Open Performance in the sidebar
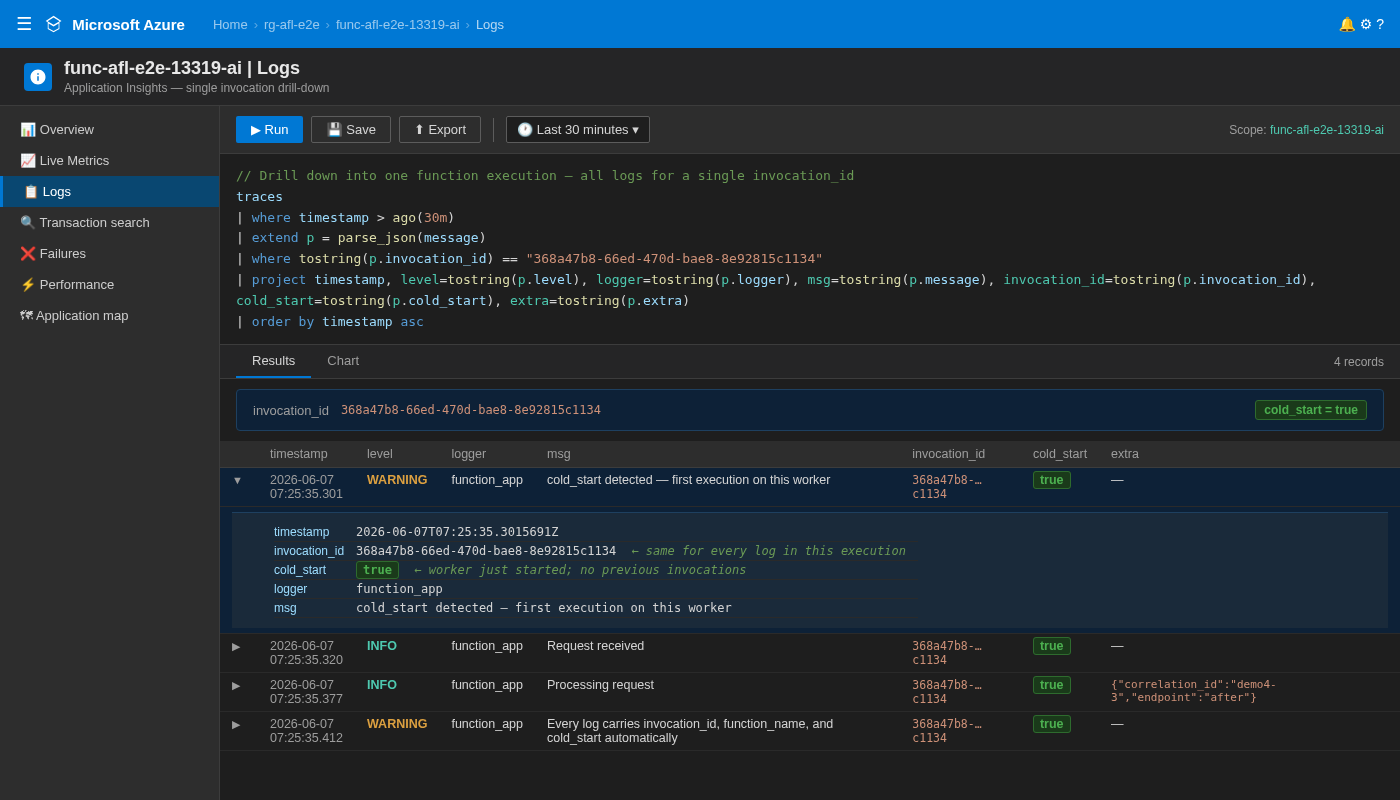1400x800 pixels. pyautogui.click(x=110, y=285)
